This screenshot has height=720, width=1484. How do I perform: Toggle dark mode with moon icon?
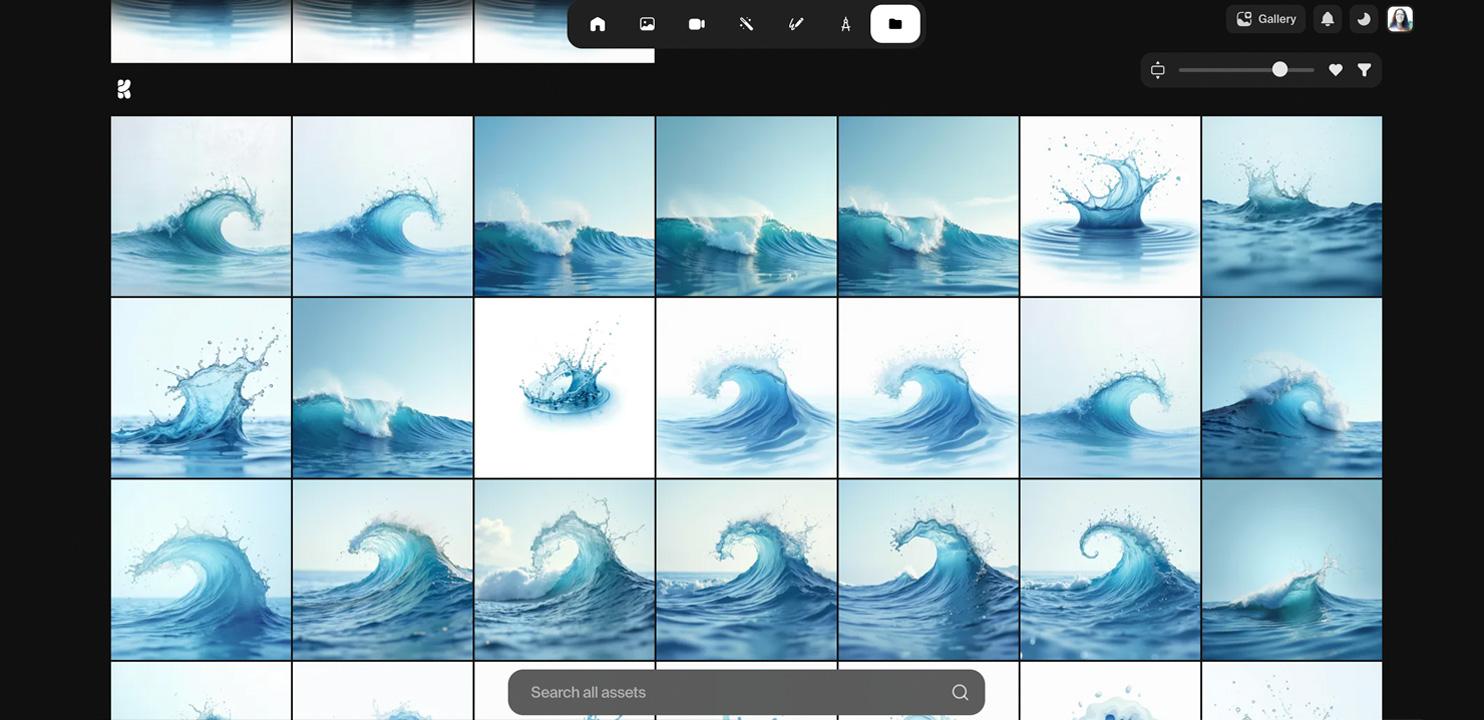(1363, 19)
